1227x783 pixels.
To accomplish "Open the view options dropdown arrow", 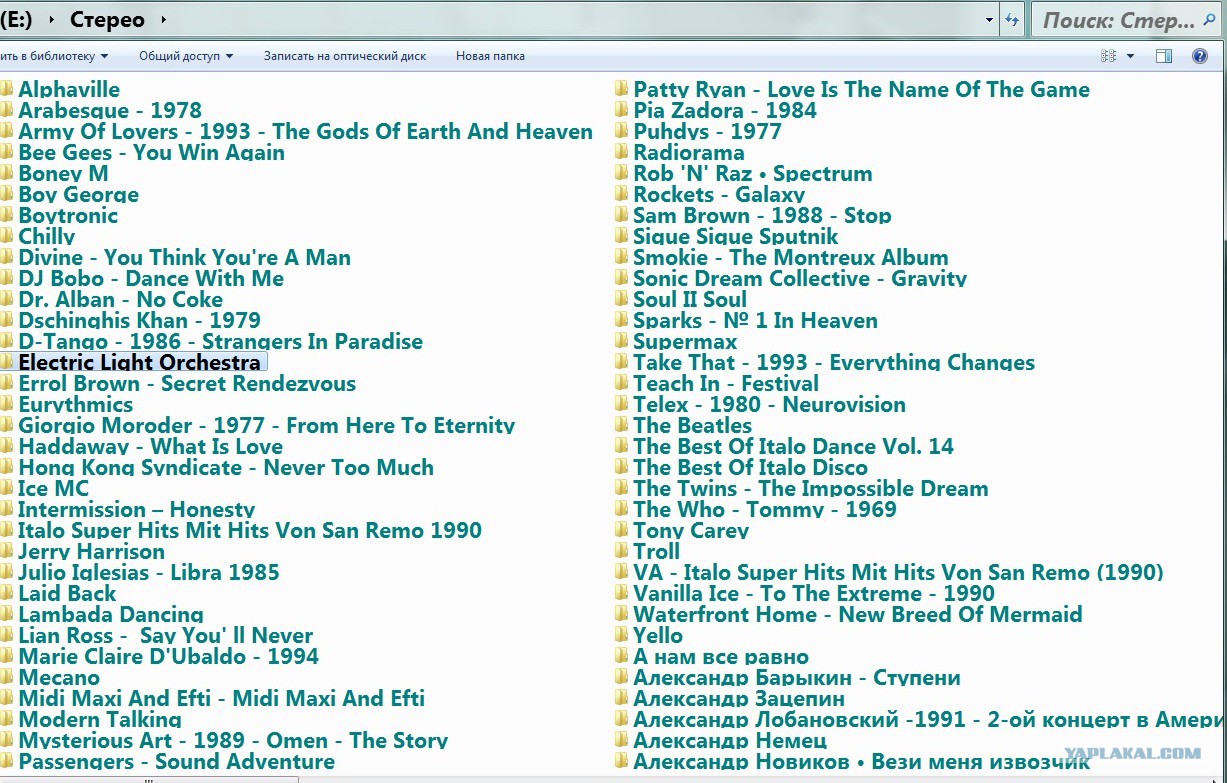I will coord(1131,56).
